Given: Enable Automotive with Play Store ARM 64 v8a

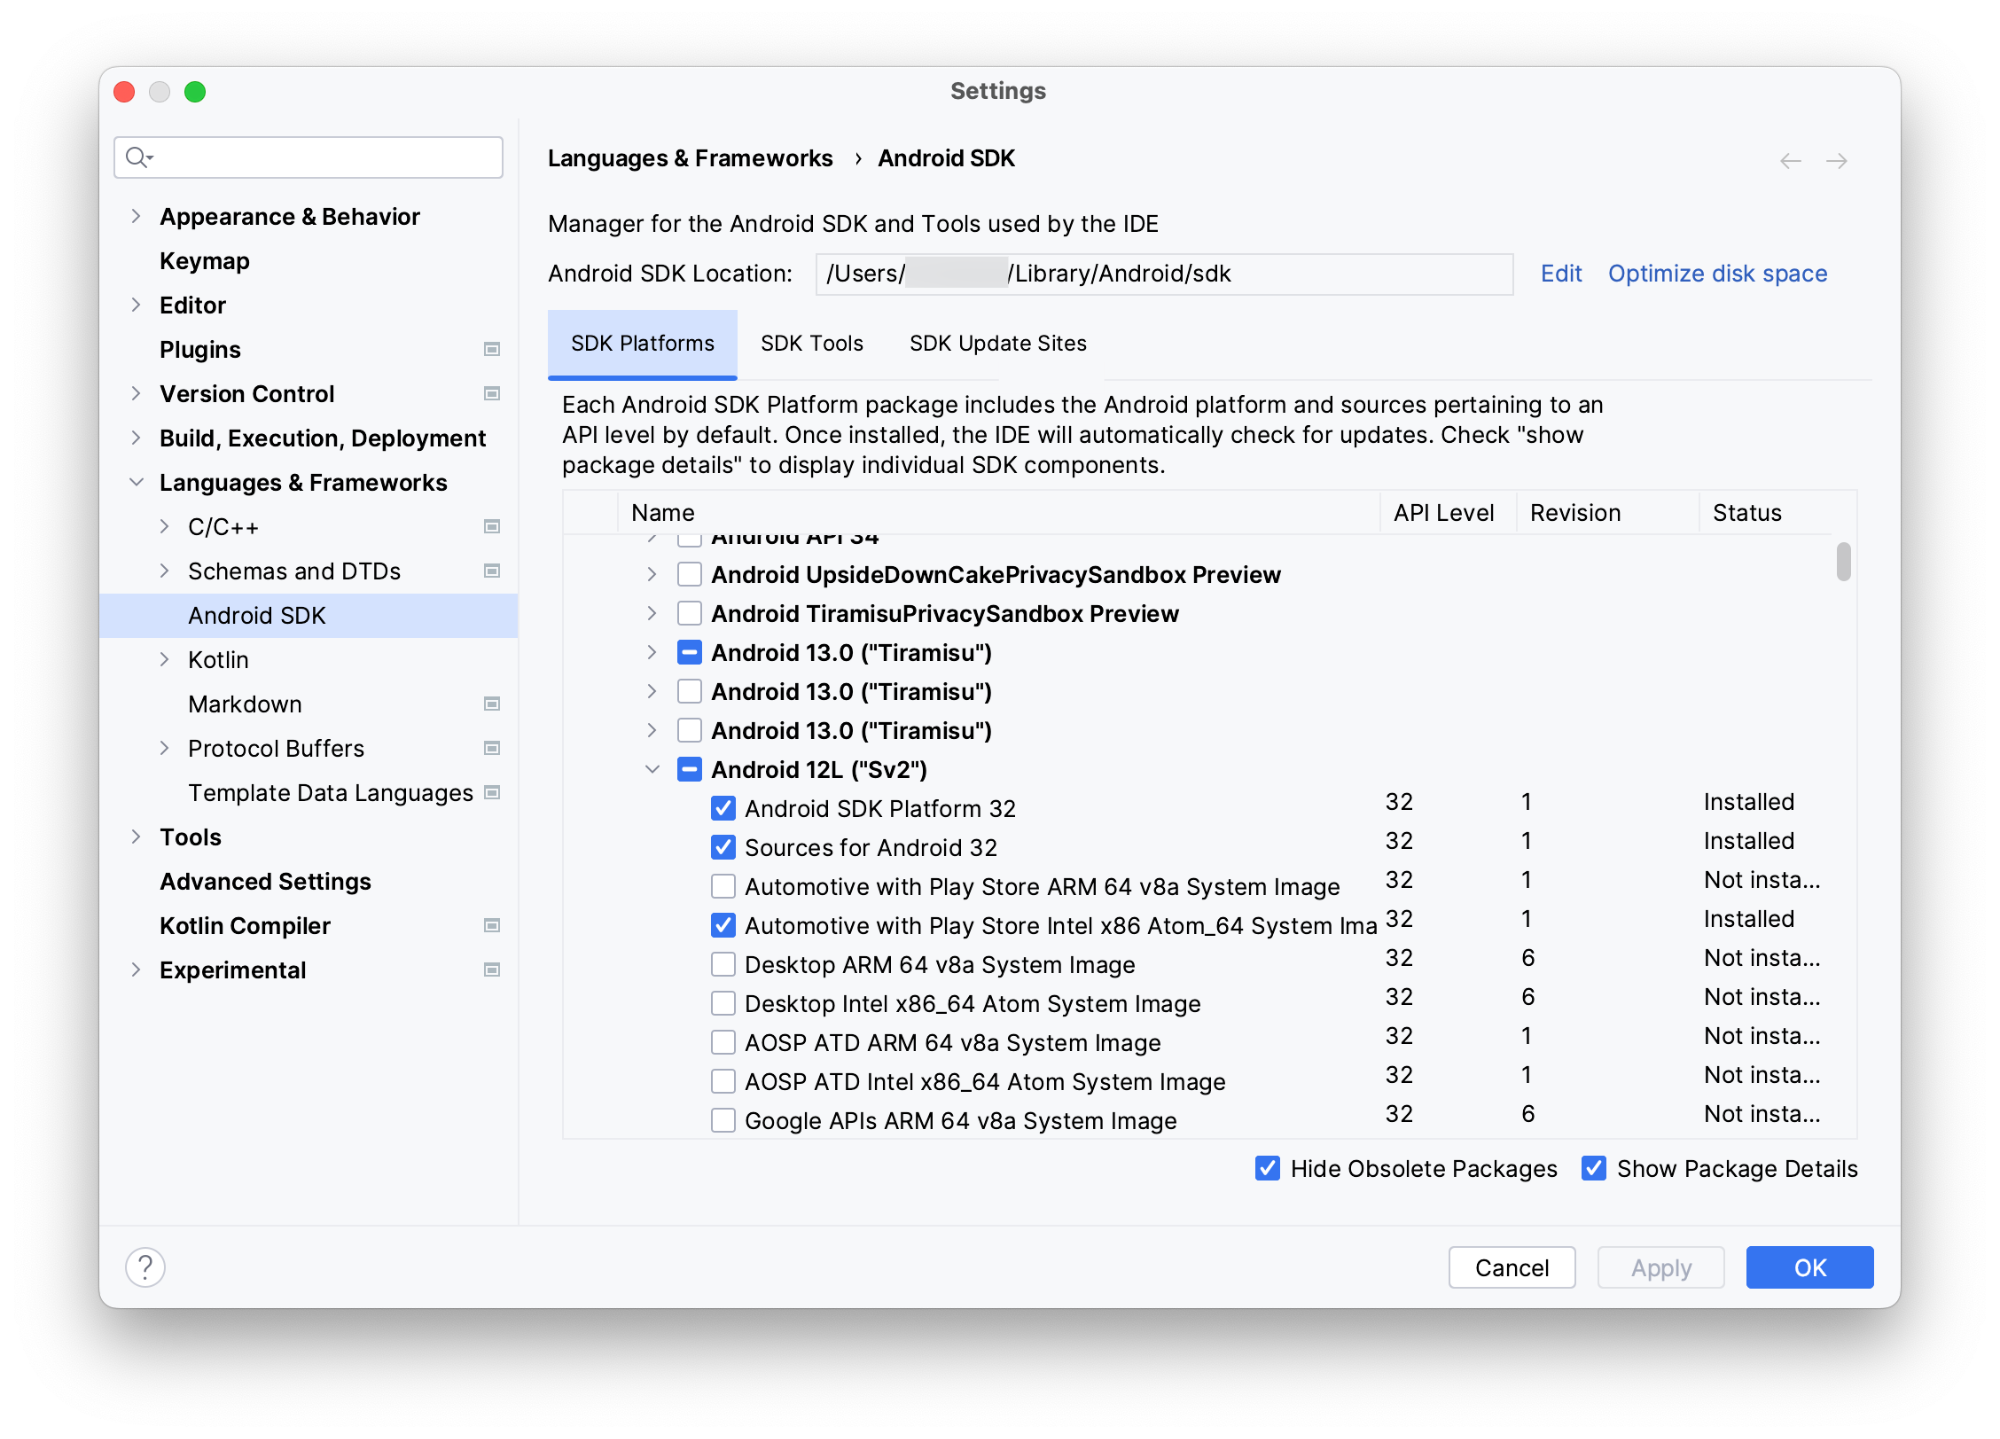Looking at the screenshot, I should (x=719, y=886).
